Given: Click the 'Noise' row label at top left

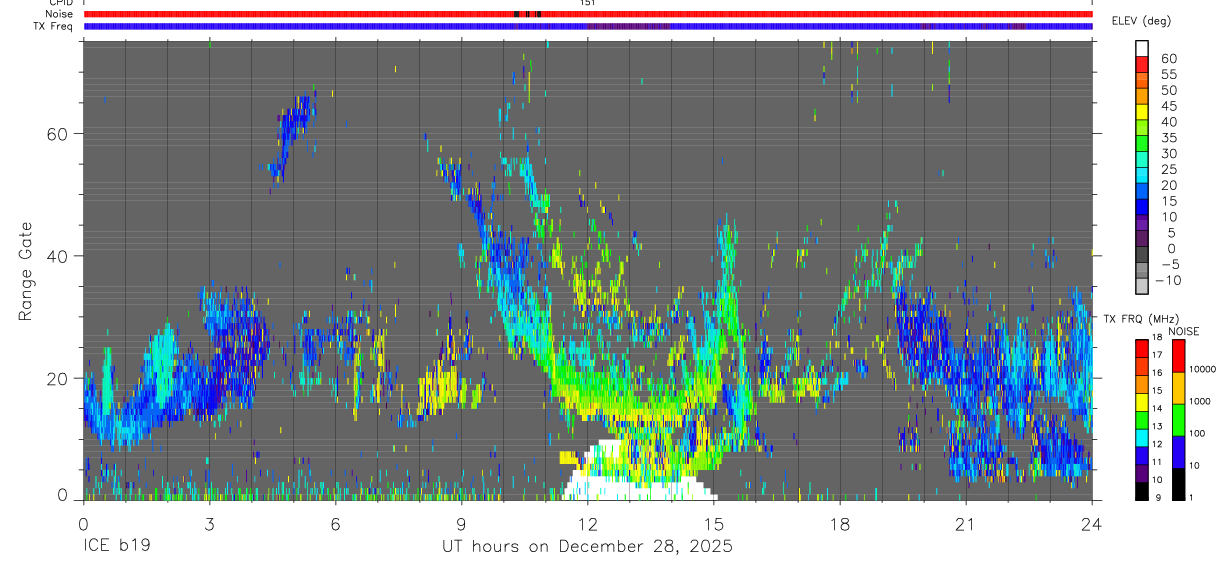Looking at the screenshot, I should 61,14.
